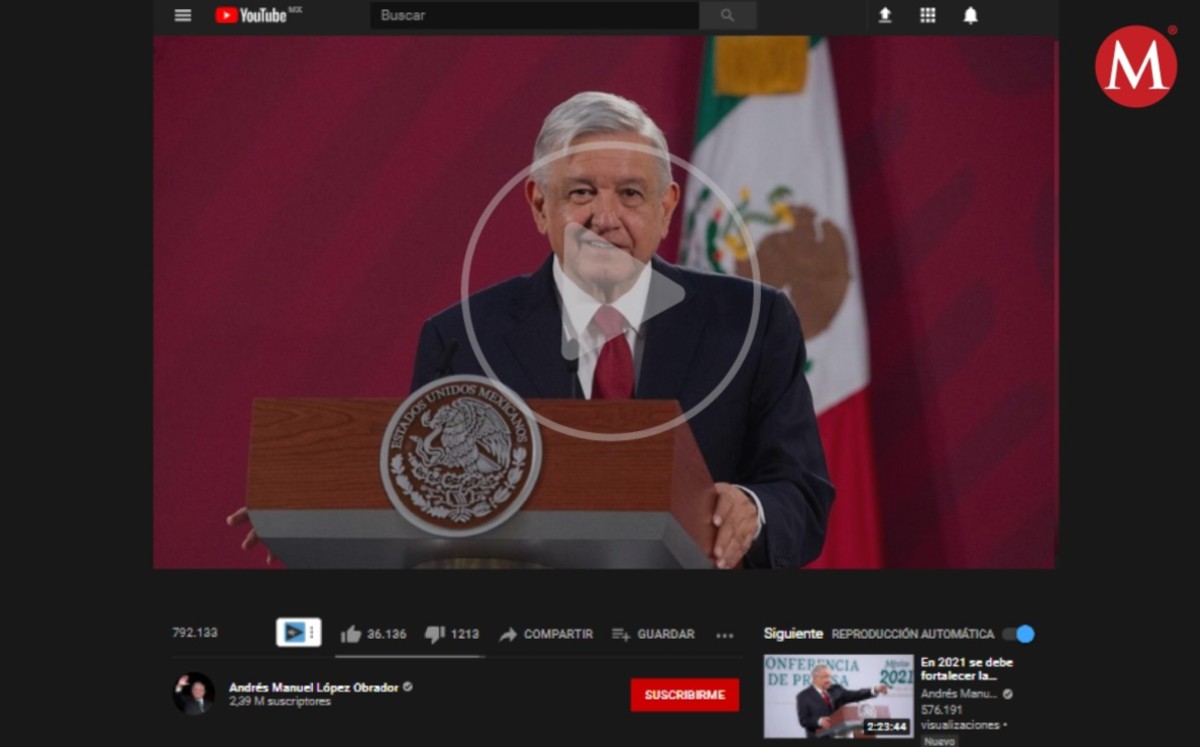
Task: Click the white extension icon beside view count
Action: click(x=298, y=632)
